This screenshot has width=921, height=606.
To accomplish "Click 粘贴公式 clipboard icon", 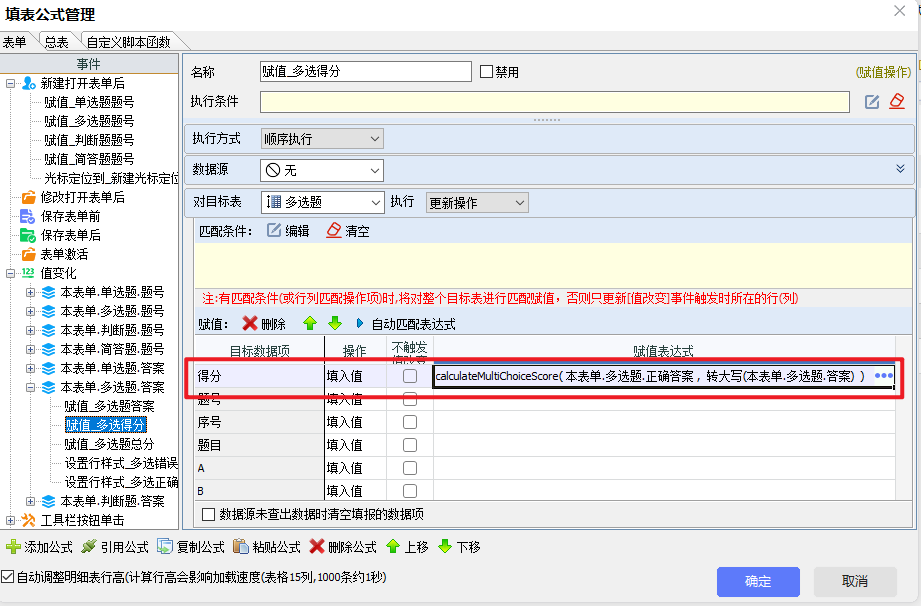I will 240,547.
